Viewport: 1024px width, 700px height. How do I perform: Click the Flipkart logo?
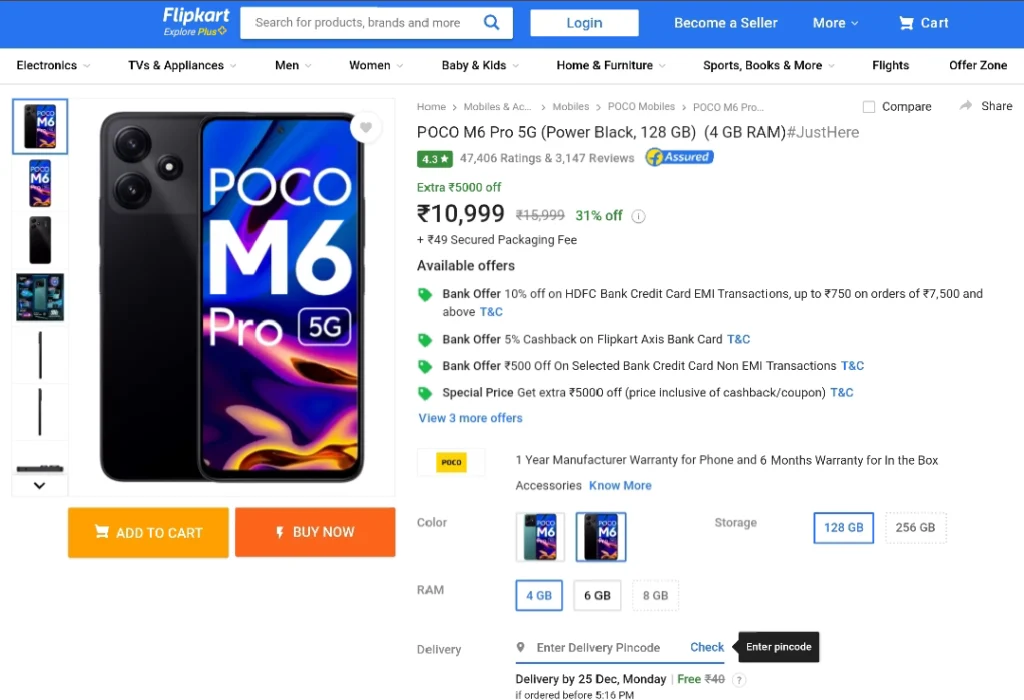pyautogui.click(x=195, y=22)
